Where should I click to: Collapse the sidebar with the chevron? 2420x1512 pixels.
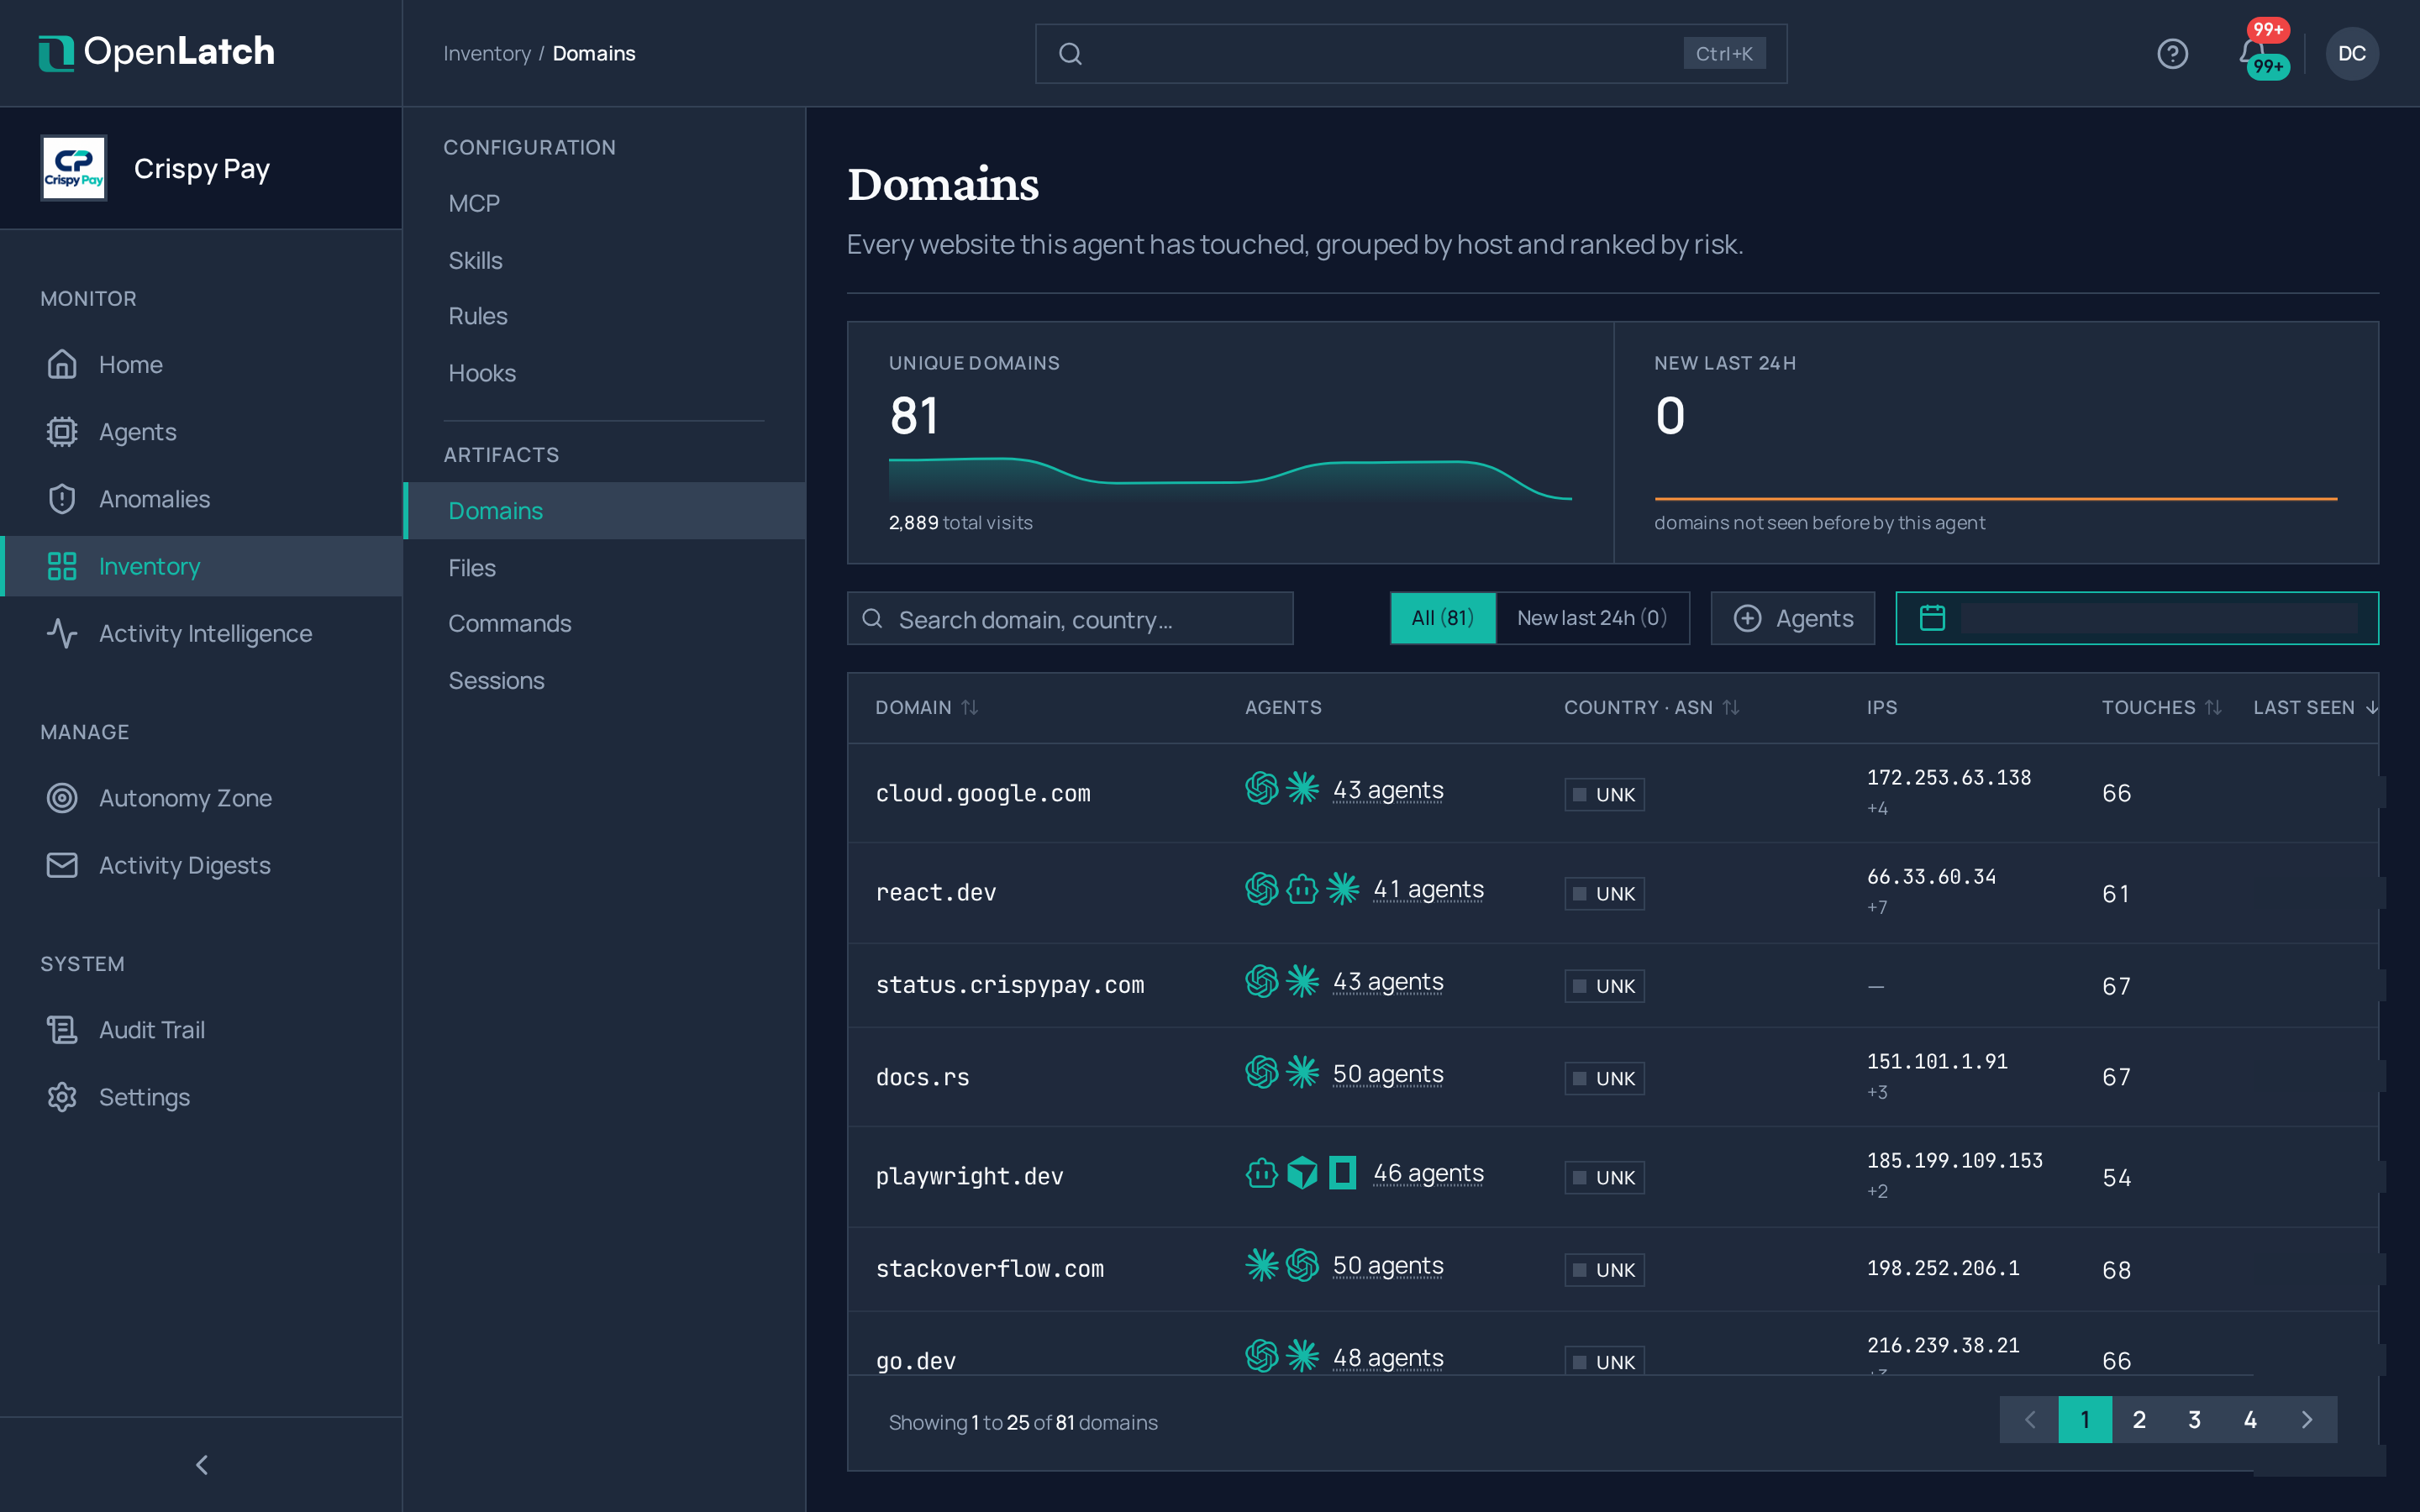pyautogui.click(x=202, y=1464)
